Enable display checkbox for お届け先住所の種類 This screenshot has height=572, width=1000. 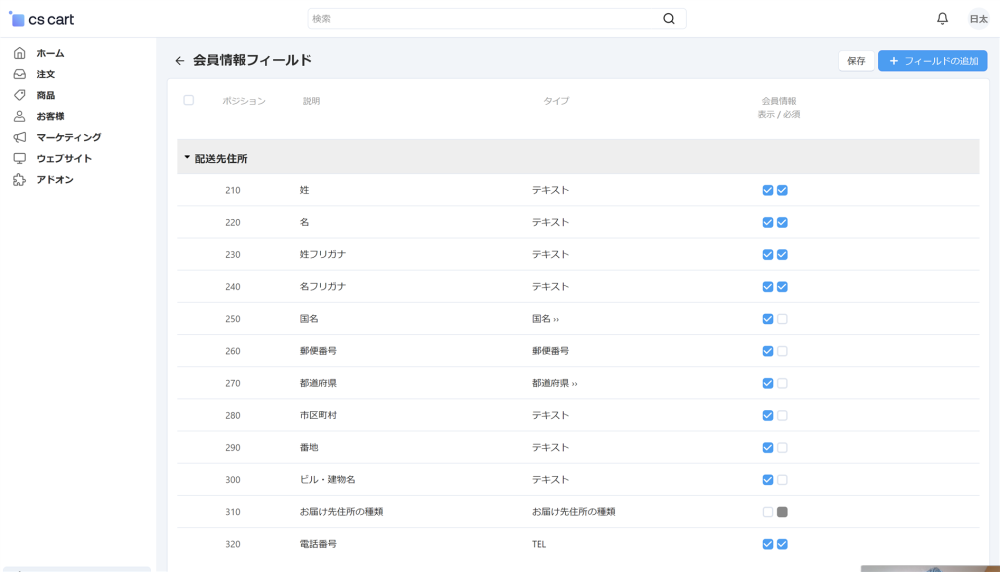pyautogui.click(x=767, y=512)
